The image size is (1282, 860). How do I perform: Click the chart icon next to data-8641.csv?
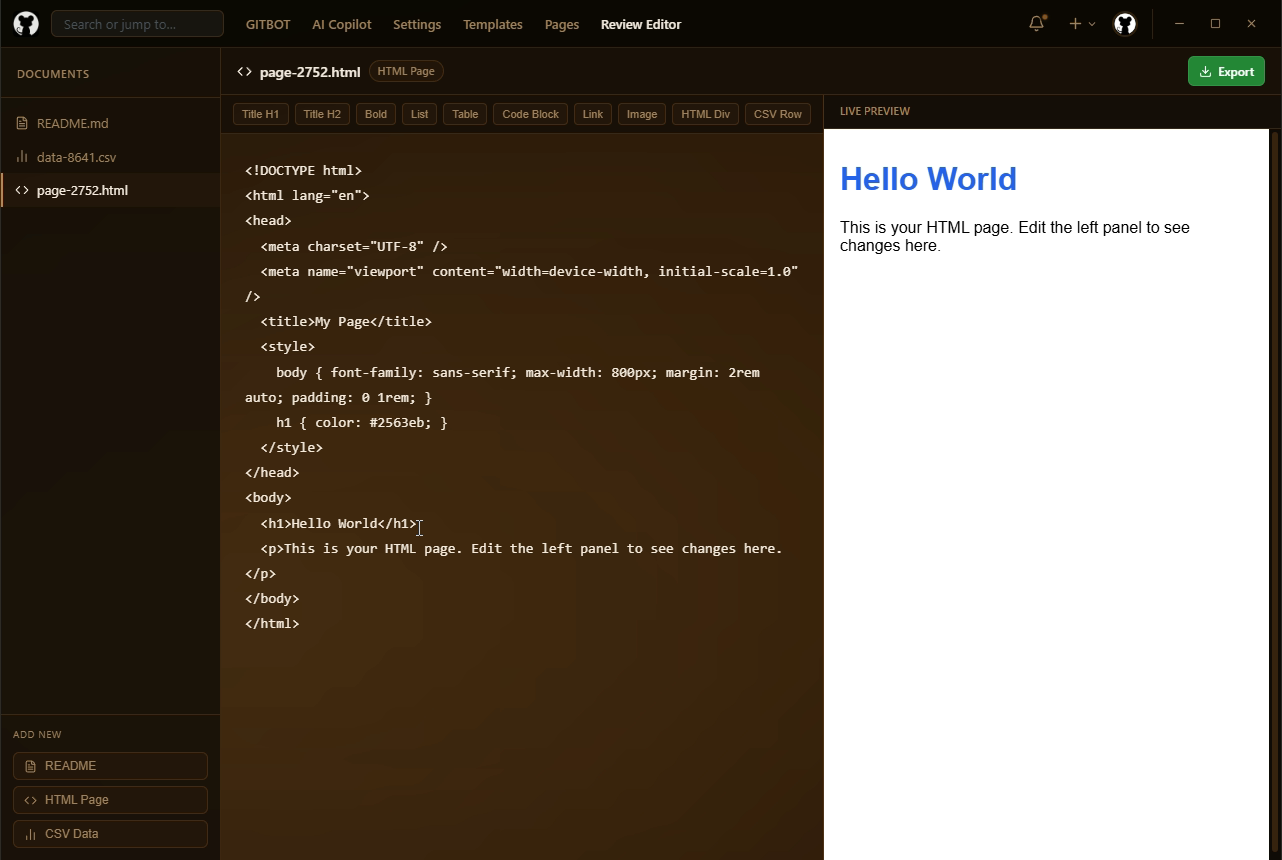[x=22, y=157]
